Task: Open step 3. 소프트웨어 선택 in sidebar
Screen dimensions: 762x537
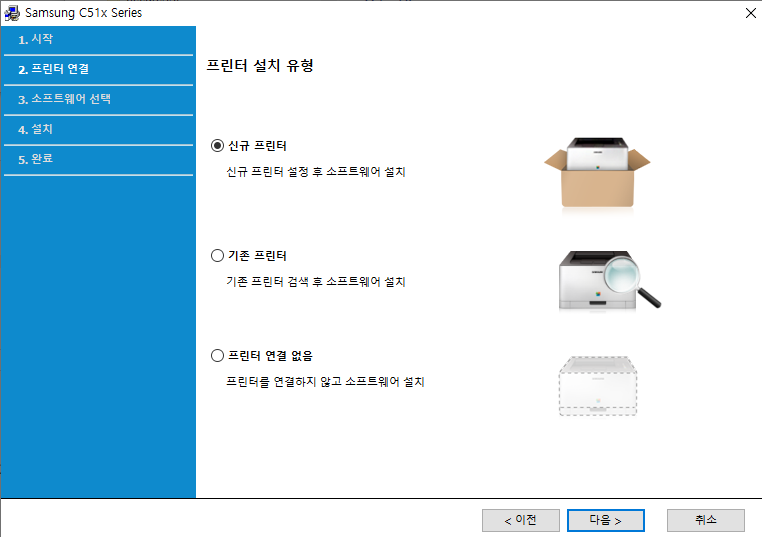Action: coord(99,100)
